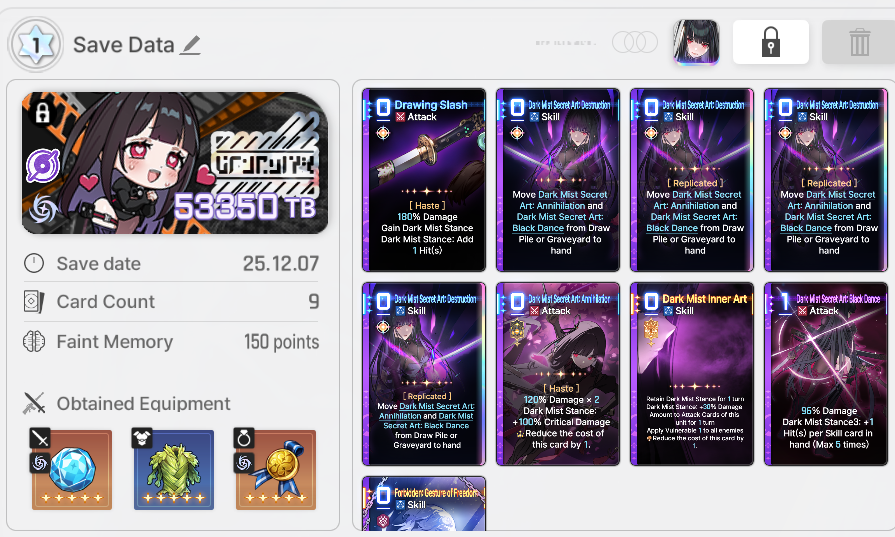Open the Drawing Slash attack card

(424, 180)
